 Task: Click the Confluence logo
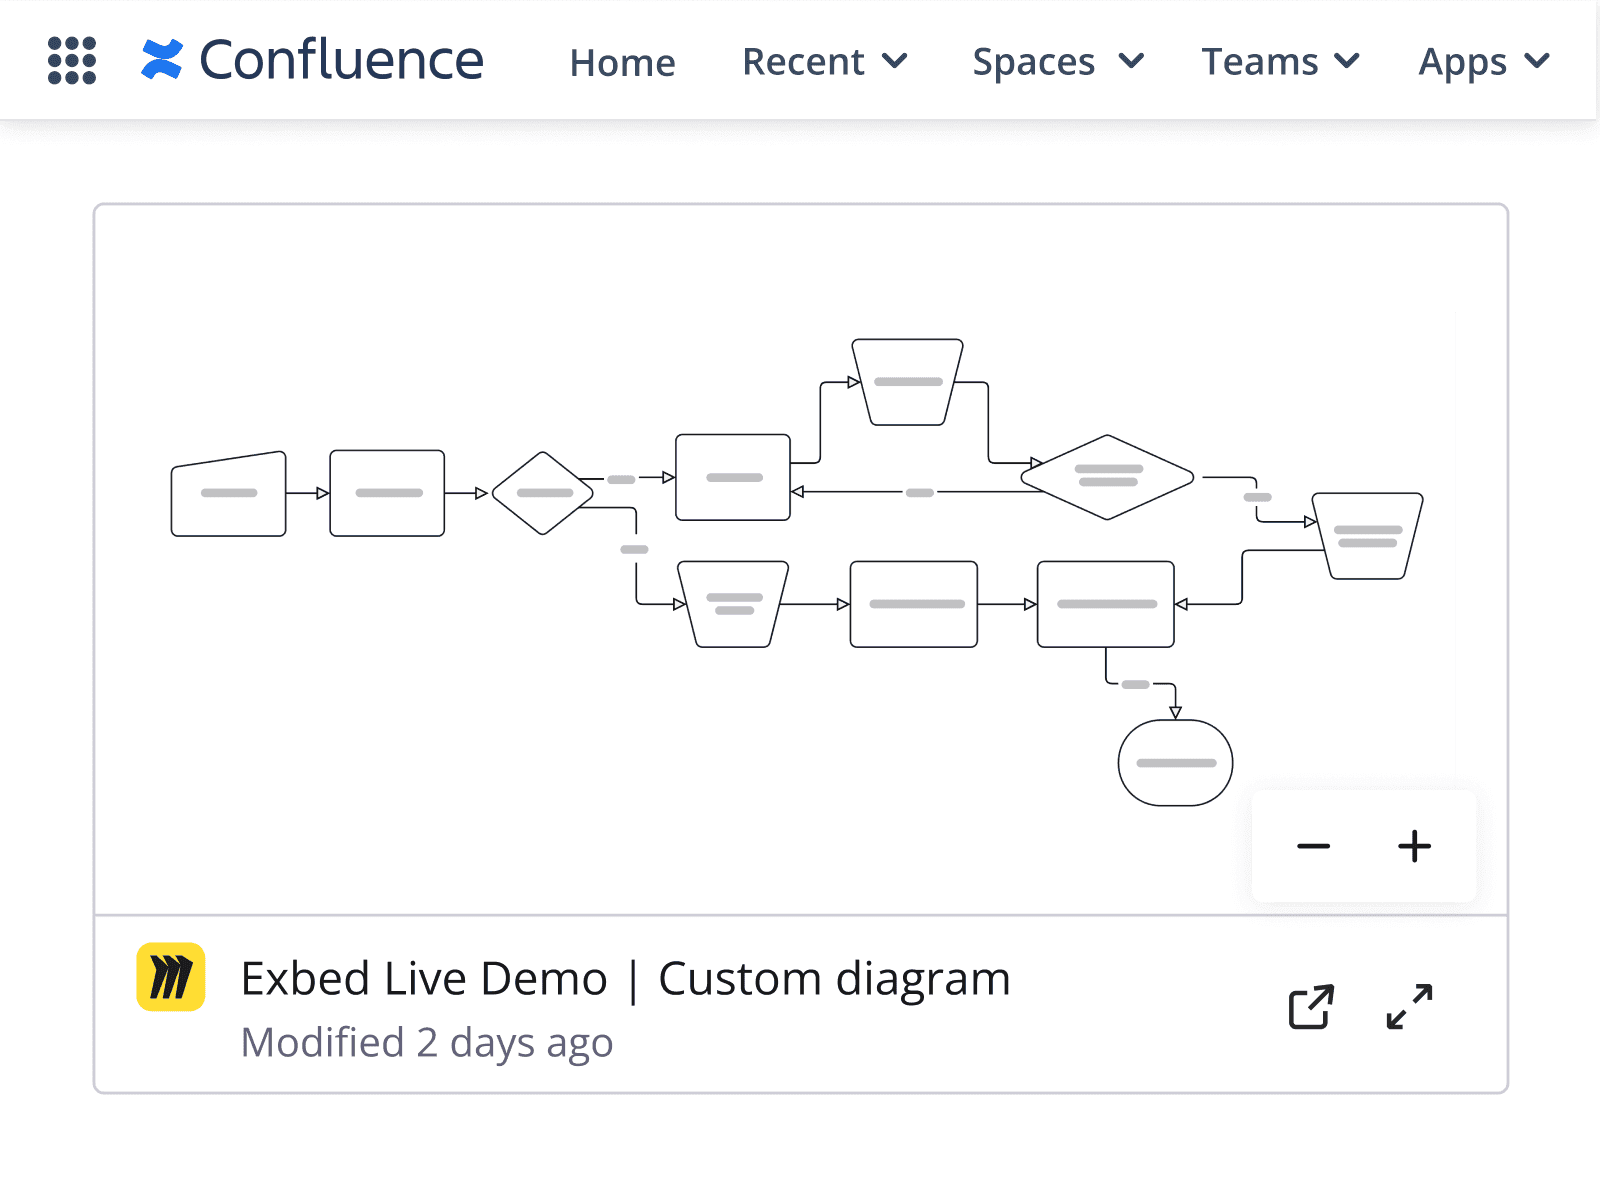coord(312,60)
